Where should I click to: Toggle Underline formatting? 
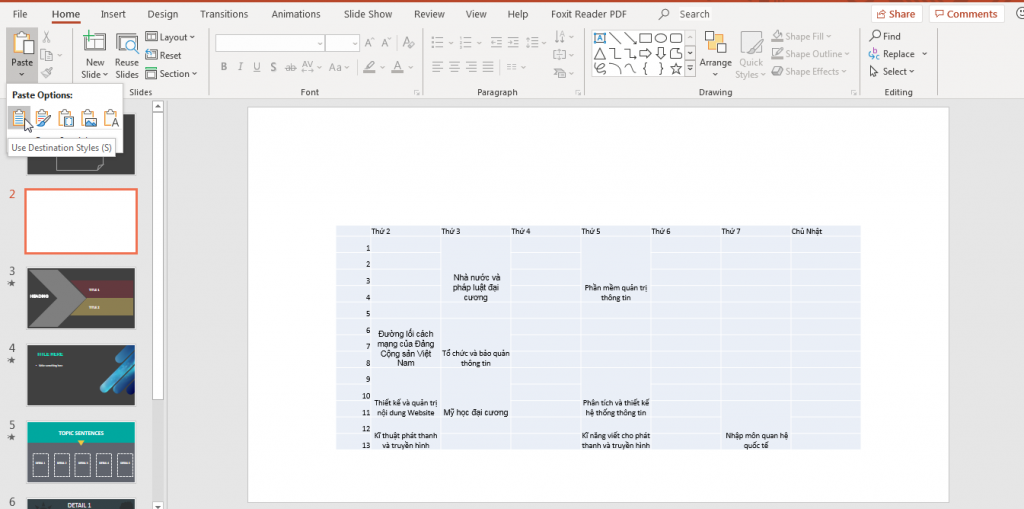coord(257,67)
